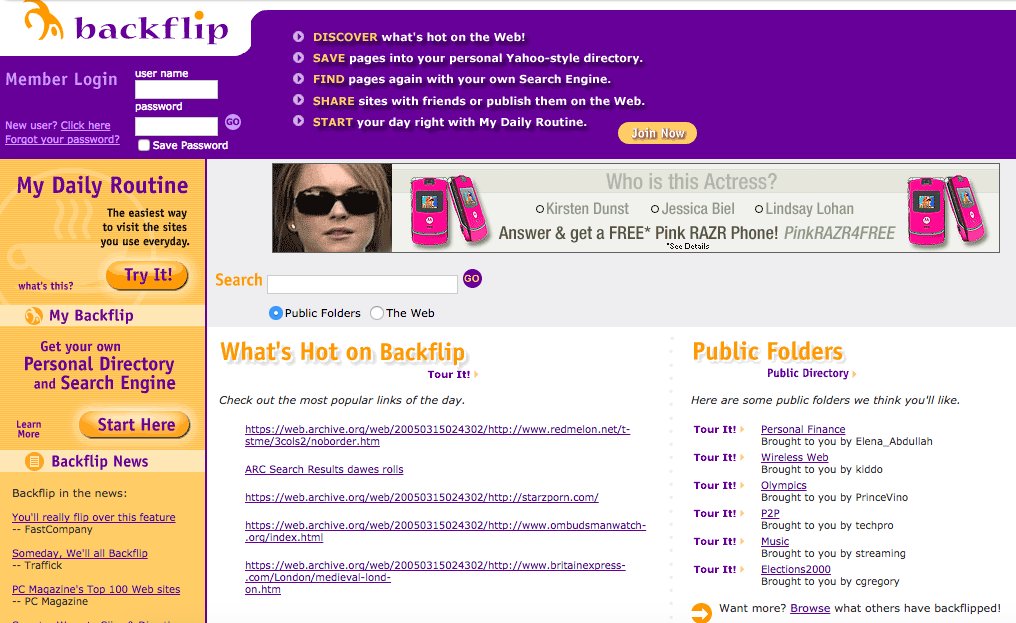Click the password input field
Image resolution: width=1016 pixels, height=623 pixels.
(176, 126)
